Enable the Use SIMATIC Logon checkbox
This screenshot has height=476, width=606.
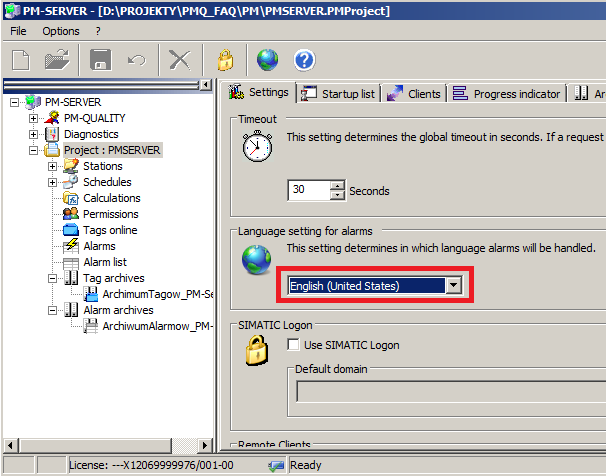tap(293, 345)
